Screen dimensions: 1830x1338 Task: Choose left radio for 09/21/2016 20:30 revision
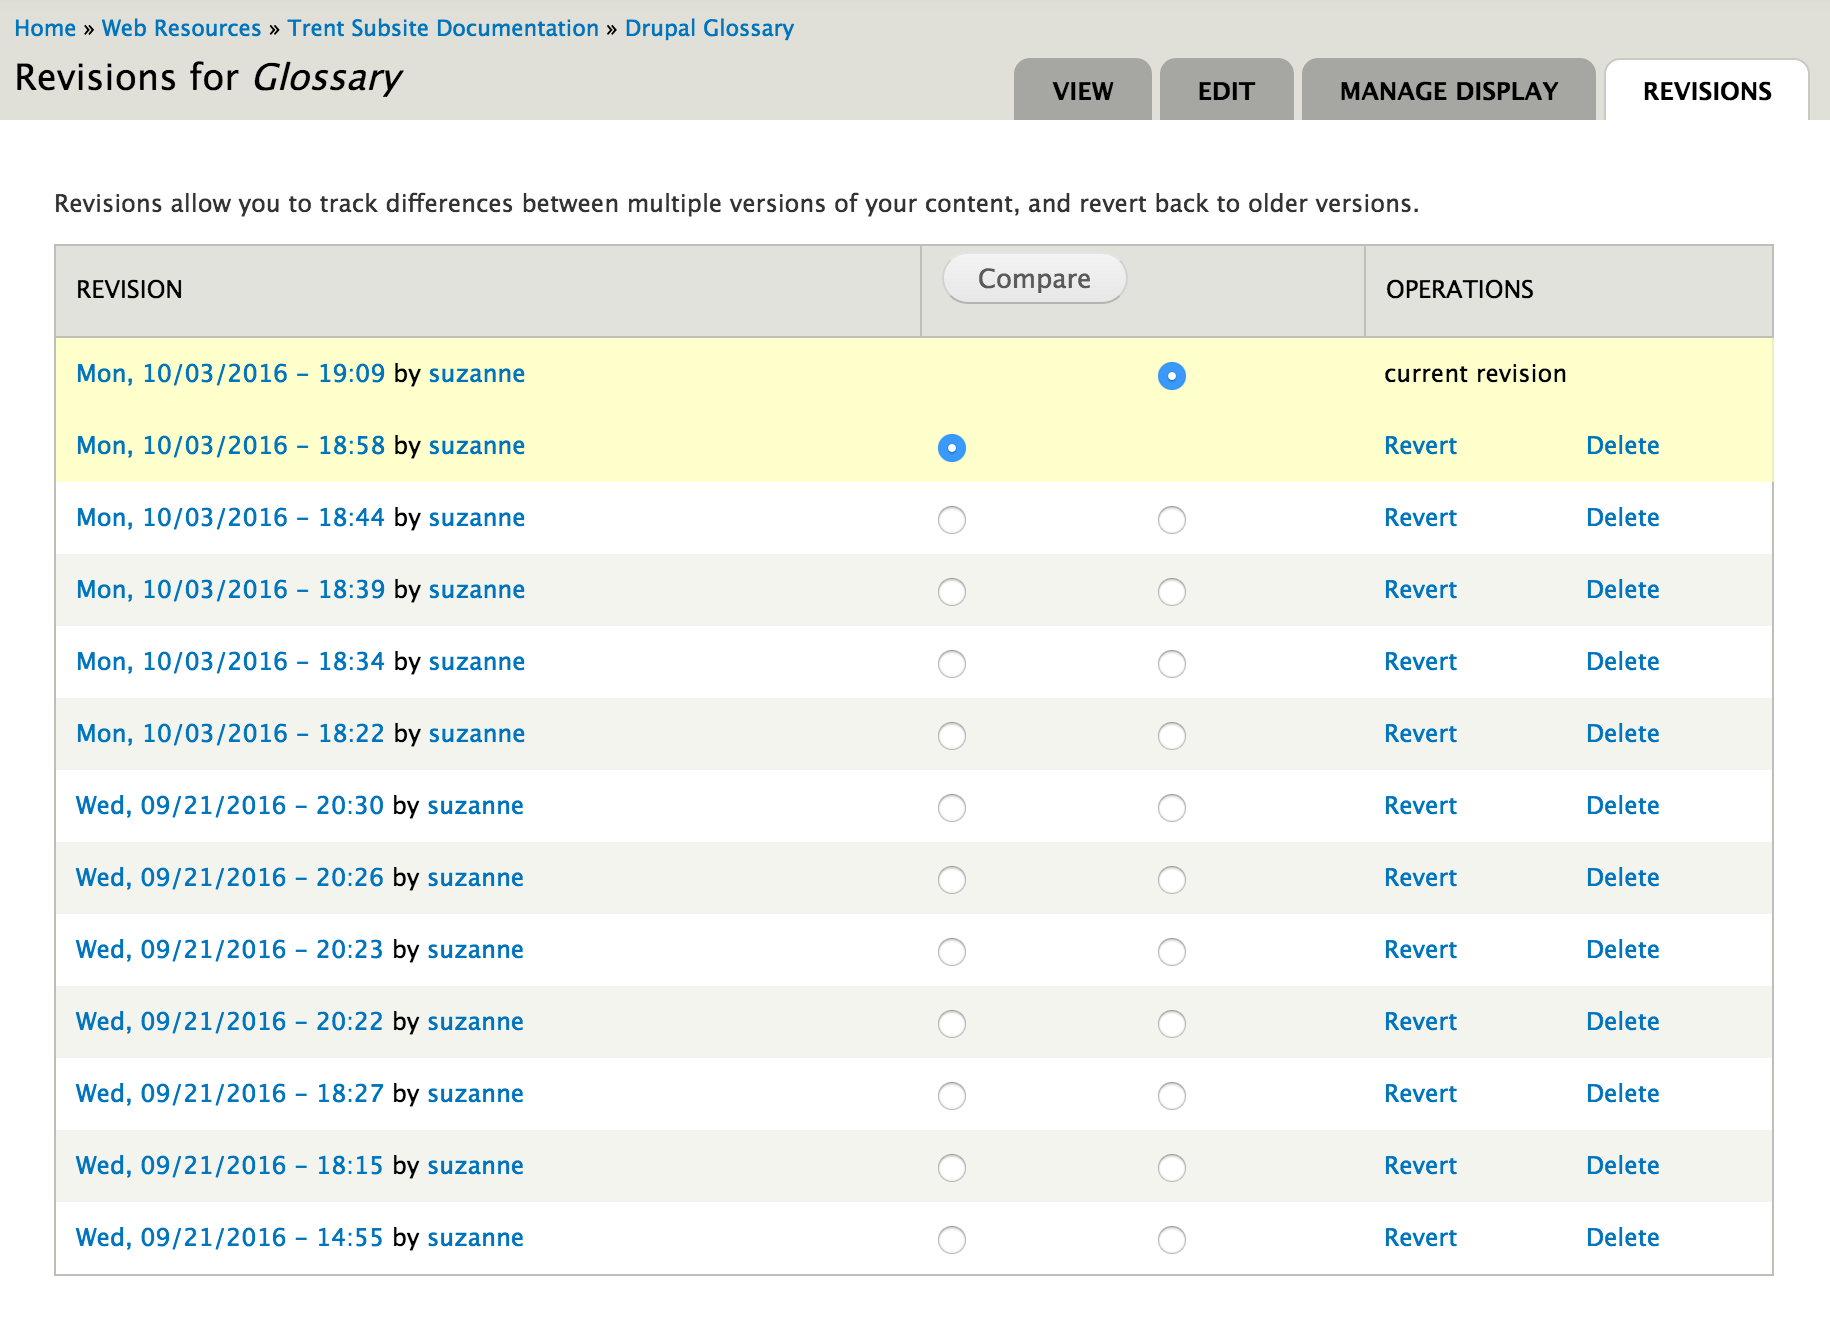click(x=951, y=808)
